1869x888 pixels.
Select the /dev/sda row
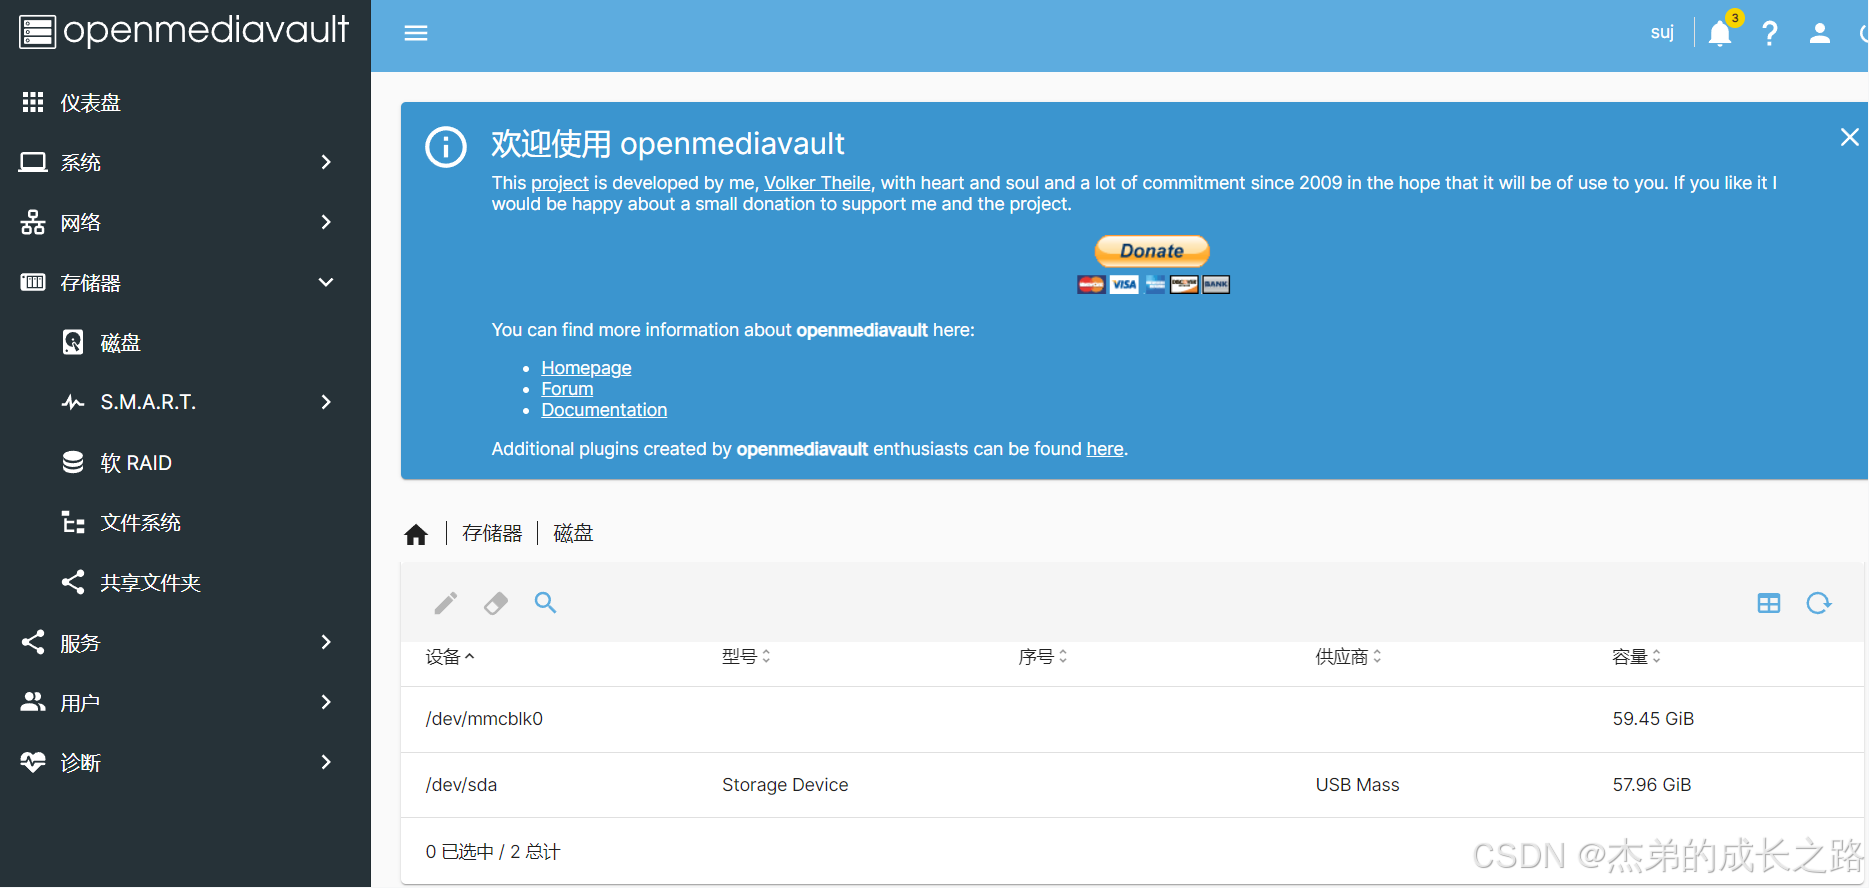click(x=1132, y=785)
